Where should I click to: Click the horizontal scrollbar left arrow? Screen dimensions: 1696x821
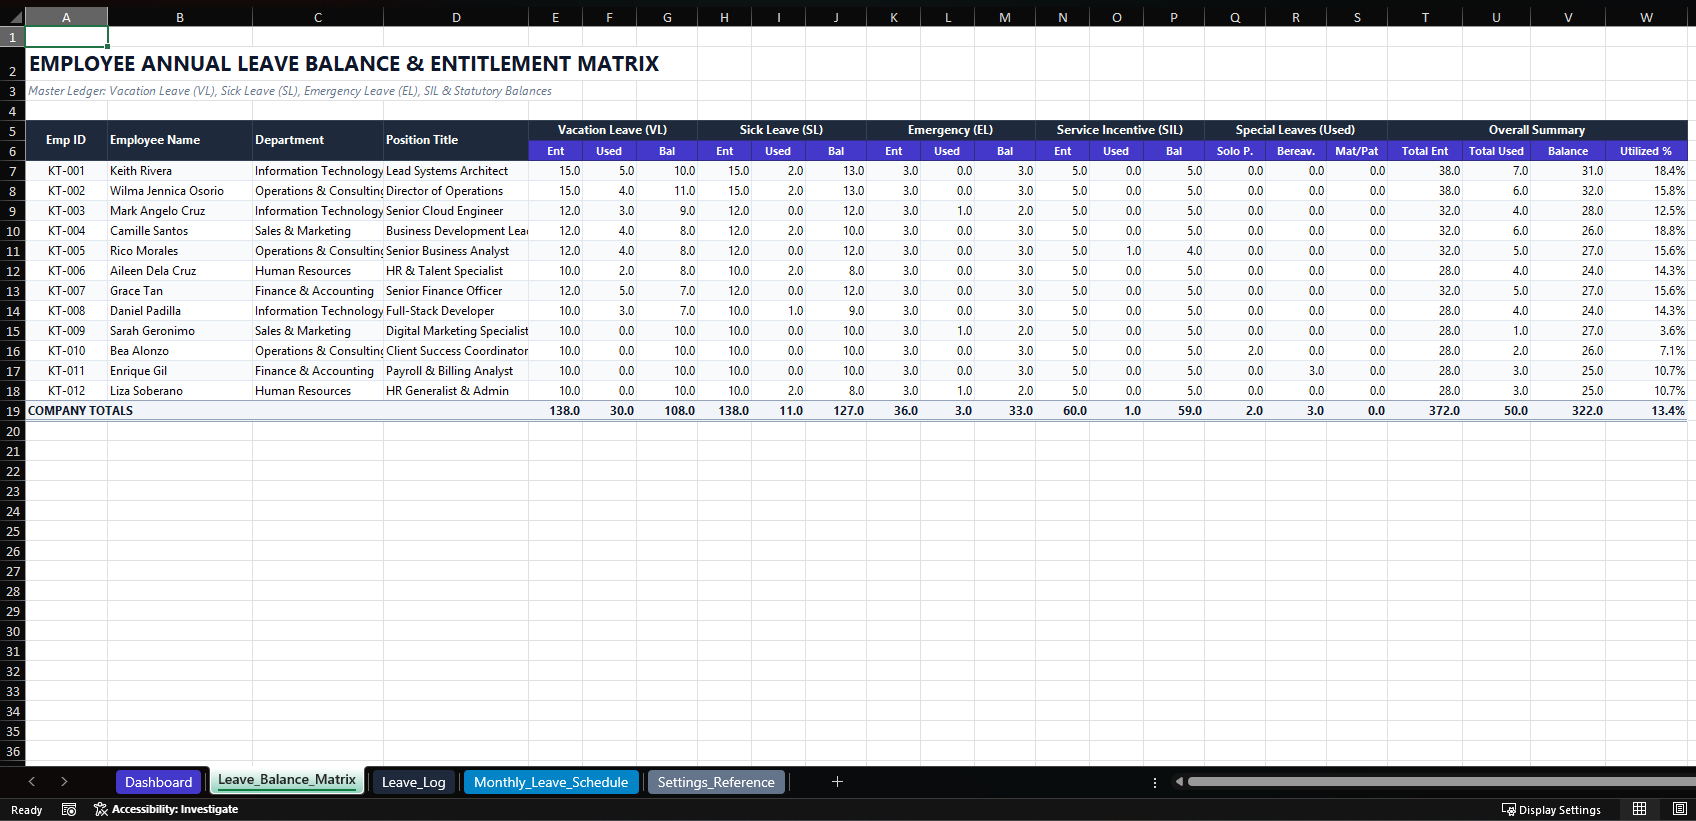(x=1179, y=782)
